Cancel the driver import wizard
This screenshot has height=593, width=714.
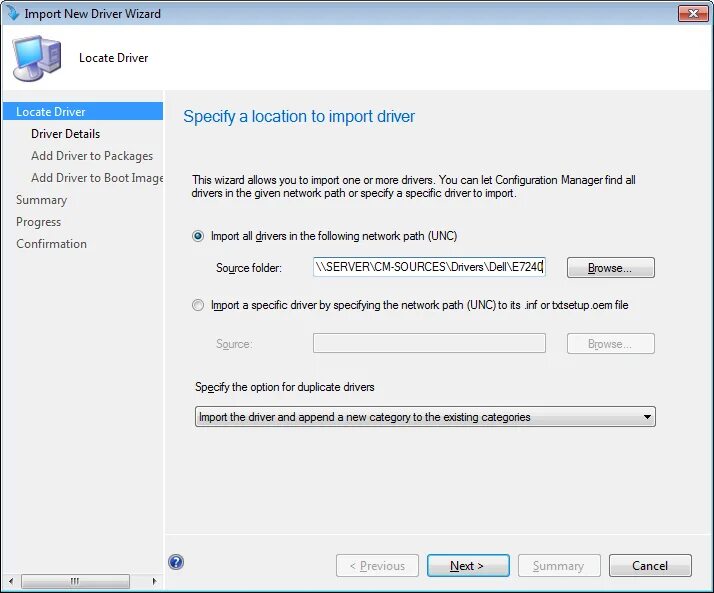click(650, 566)
